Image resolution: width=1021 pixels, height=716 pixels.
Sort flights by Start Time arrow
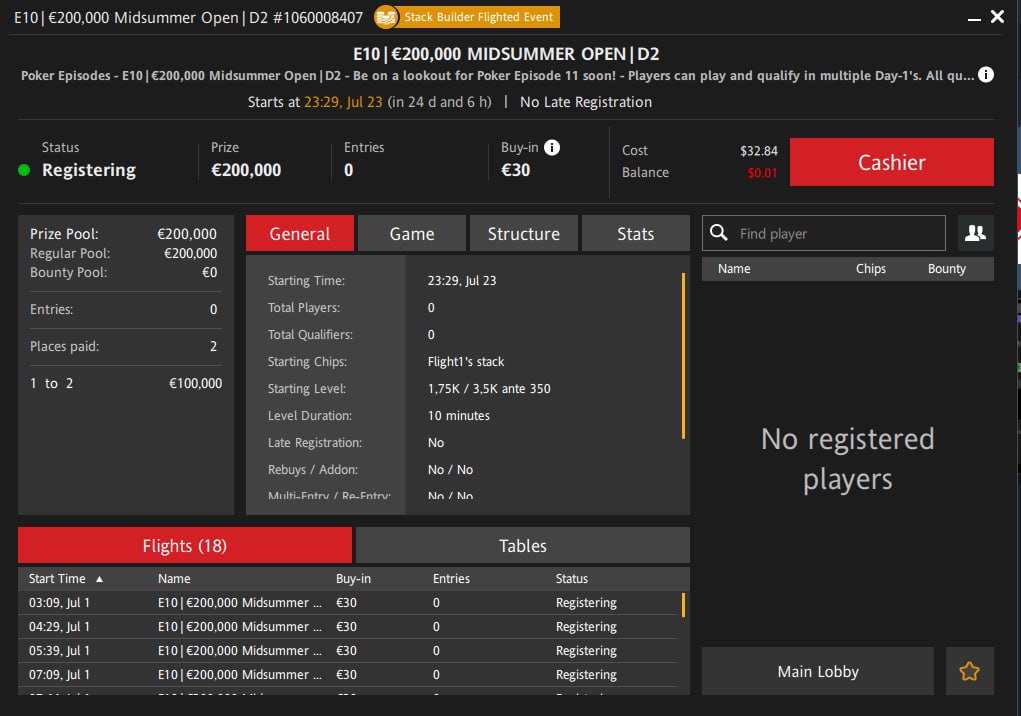point(99,579)
